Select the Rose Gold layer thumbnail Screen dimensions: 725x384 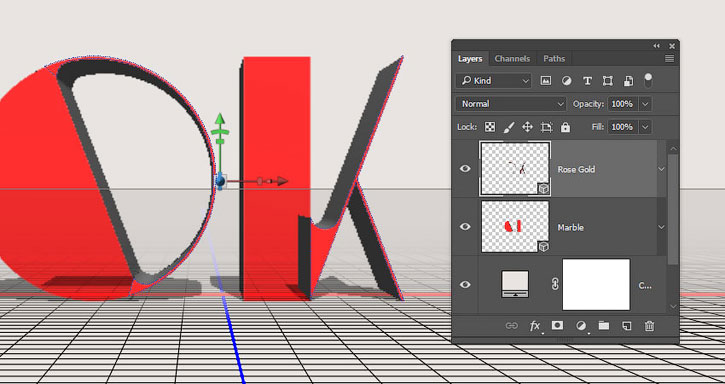(515, 169)
